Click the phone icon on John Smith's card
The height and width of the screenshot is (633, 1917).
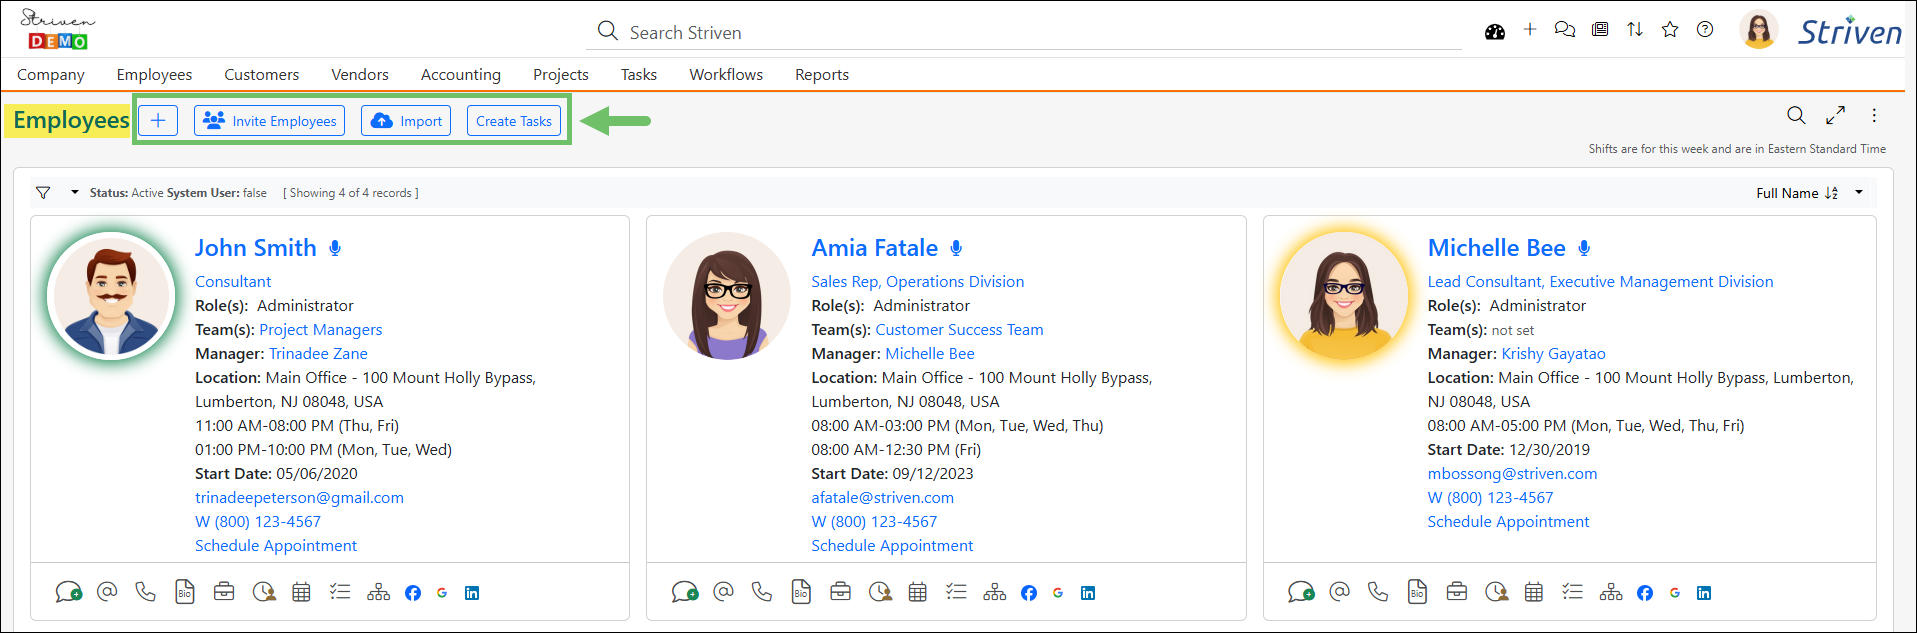pyautogui.click(x=146, y=592)
